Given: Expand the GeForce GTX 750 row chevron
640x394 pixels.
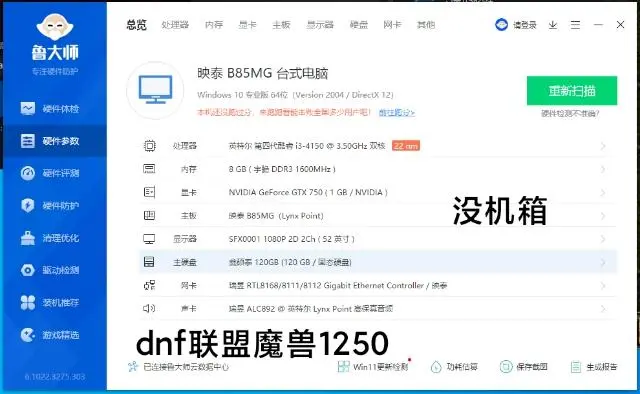Looking at the screenshot, I should [603, 192].
